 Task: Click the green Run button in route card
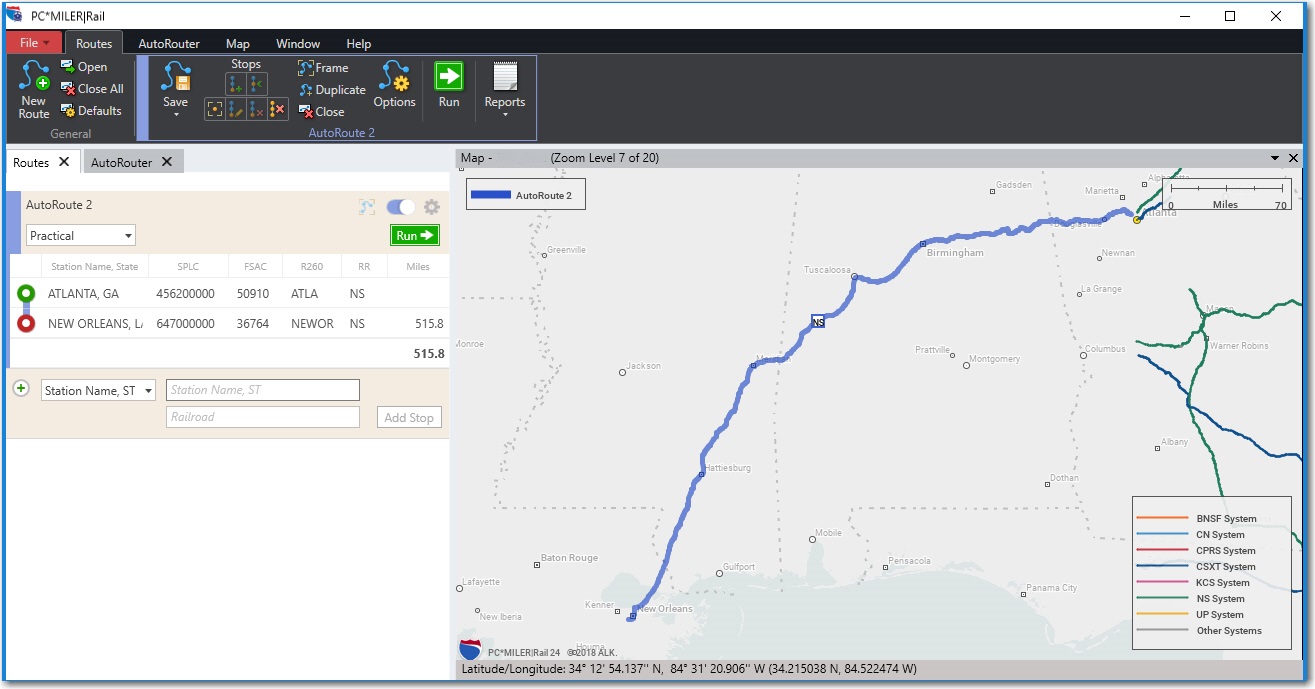[415, 235]
